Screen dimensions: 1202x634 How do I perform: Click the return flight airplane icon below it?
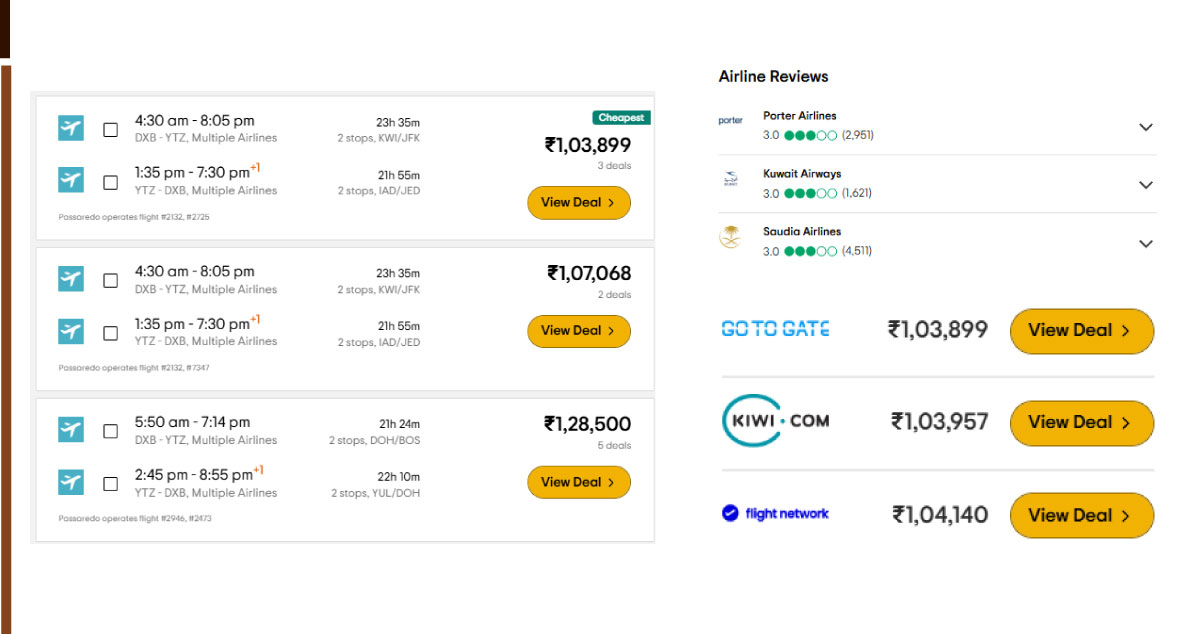point(70,179)
